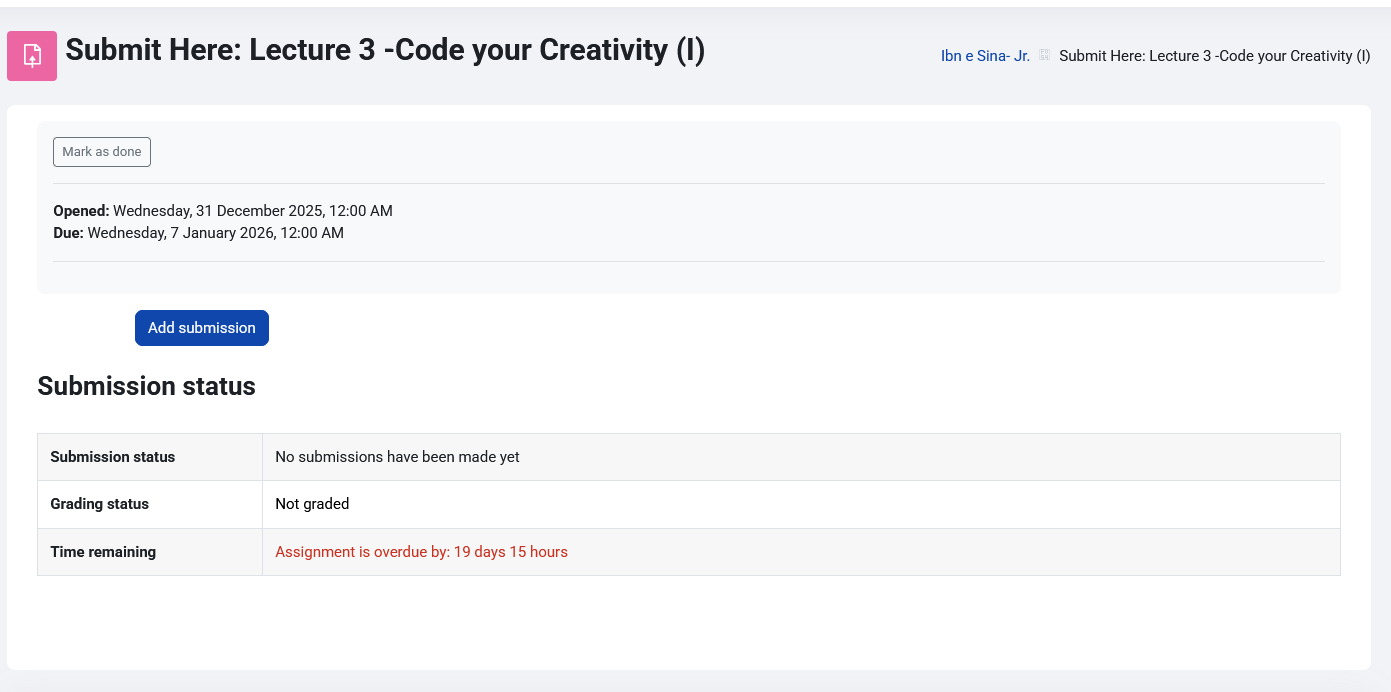Viewport: 1391px width, 692px height.
Task: Click the divider line below the Due date
Action: tap(688, 262)
